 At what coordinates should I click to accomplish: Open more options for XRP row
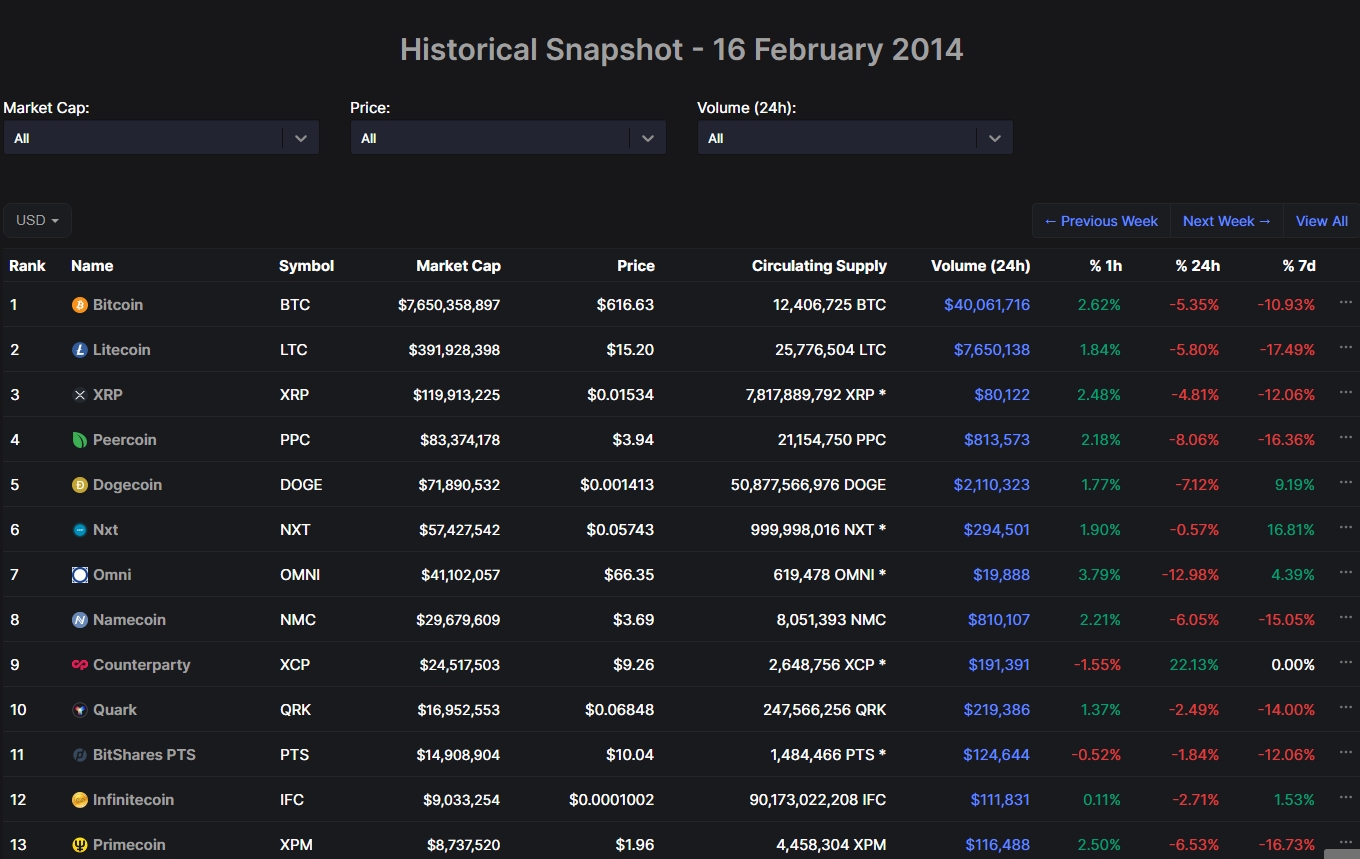pos(1345,392)
